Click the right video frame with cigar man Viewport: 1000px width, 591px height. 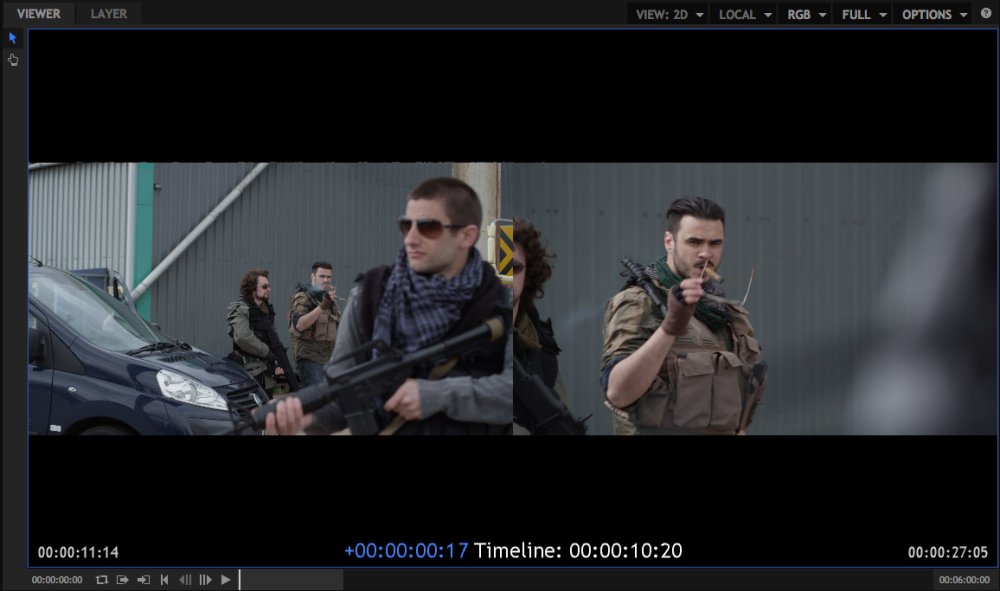754,298
